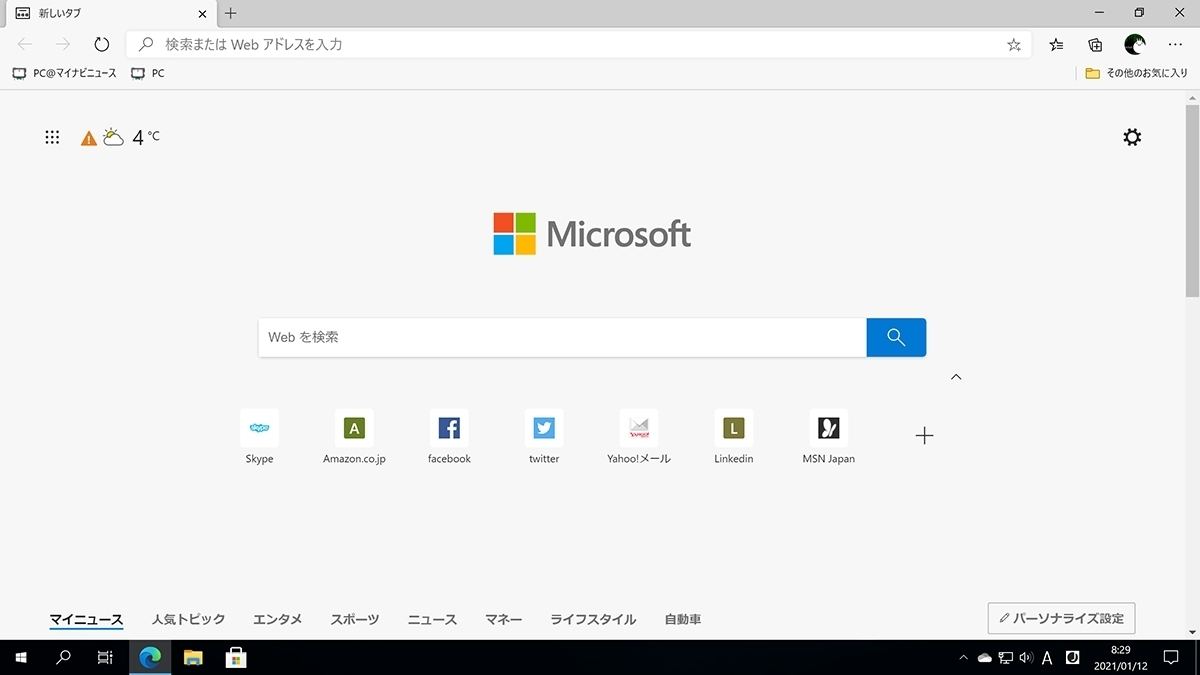The height and width of the screenshot is (675, 1200).
Task: Open the weather alert warning icon
Action: [89, 138]
